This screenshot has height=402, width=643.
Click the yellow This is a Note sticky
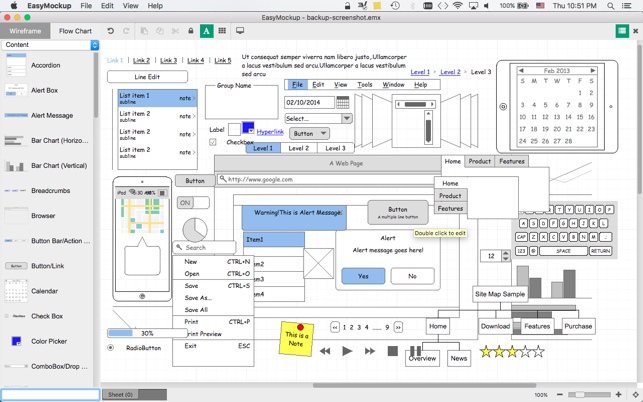tap(296, 338)
